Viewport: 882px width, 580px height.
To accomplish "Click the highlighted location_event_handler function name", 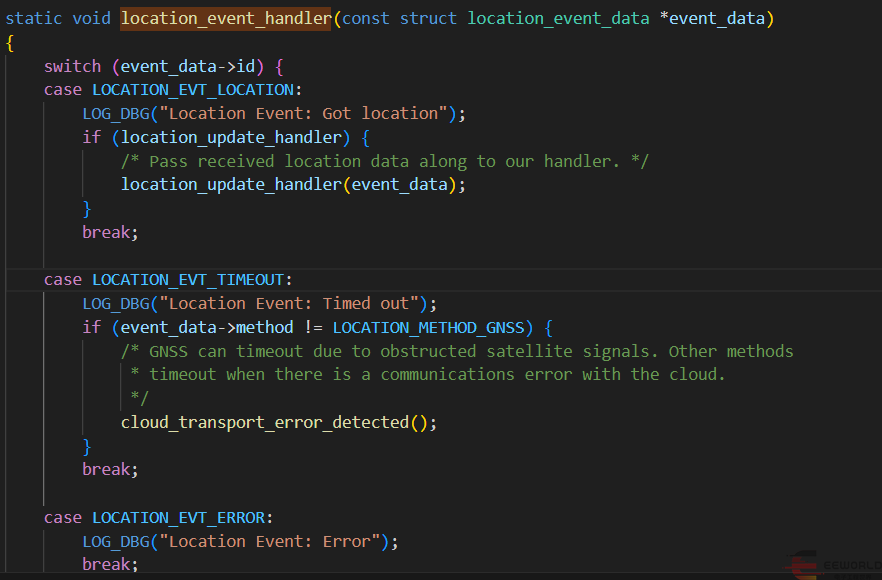I will [x=225, y=18].
